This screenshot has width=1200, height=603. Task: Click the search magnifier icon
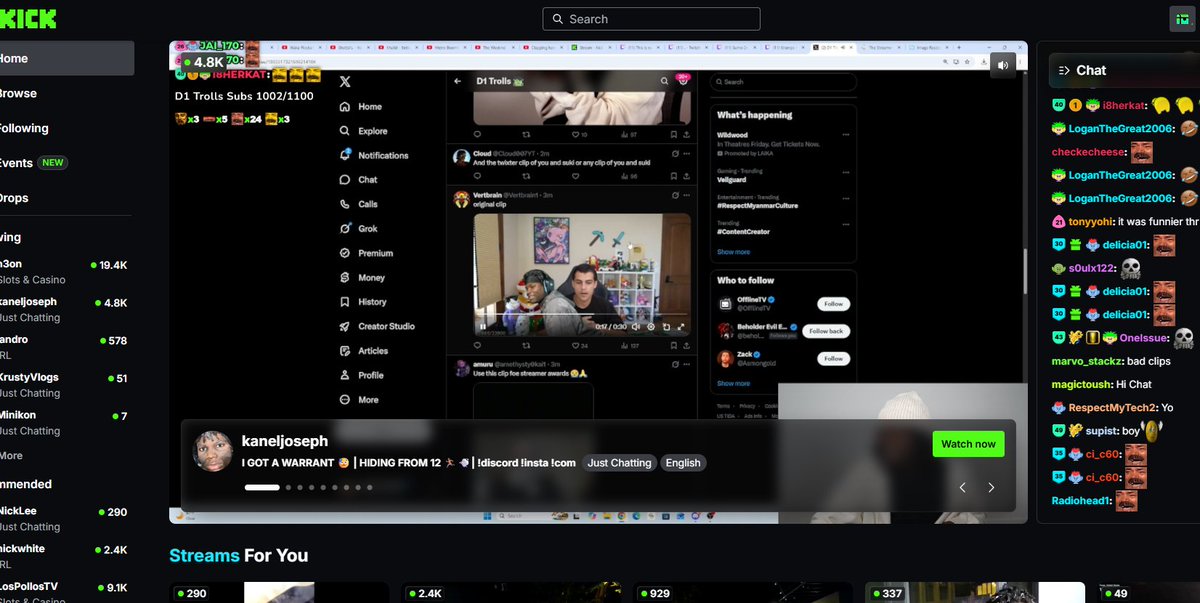tap(558, 19)
